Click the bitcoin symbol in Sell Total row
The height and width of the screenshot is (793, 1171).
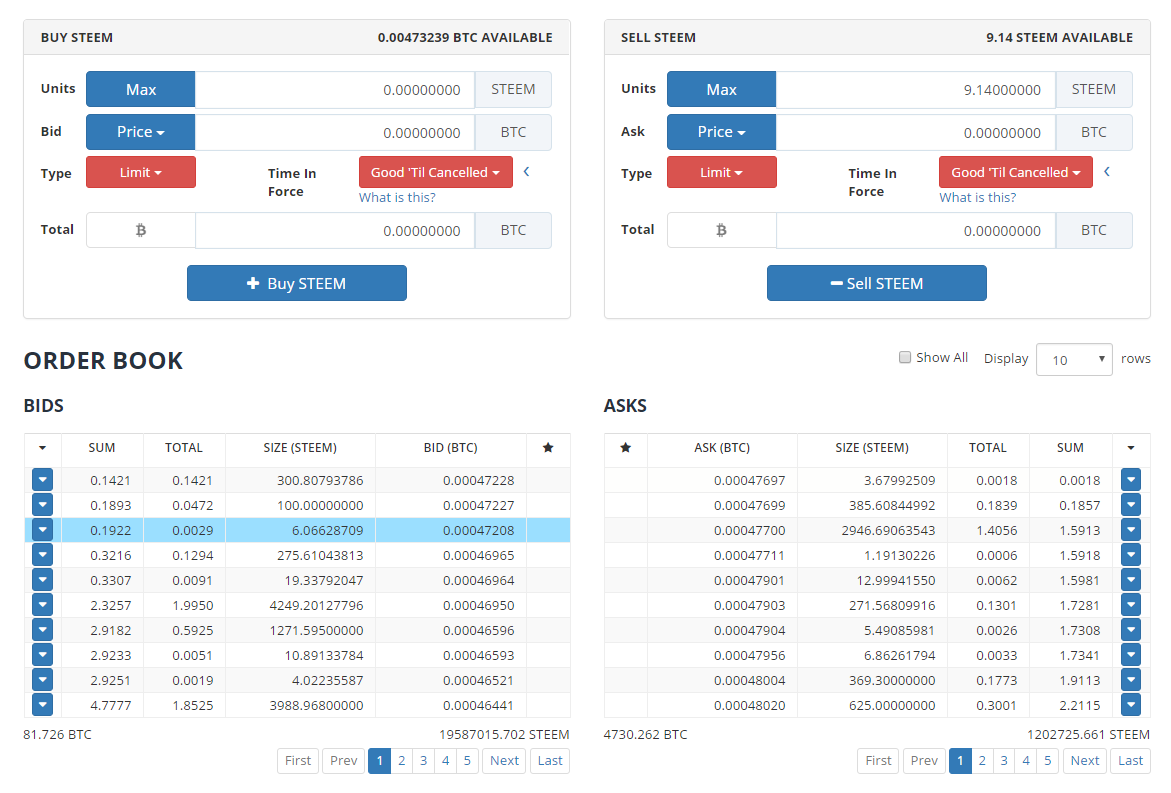pos(721,230)
